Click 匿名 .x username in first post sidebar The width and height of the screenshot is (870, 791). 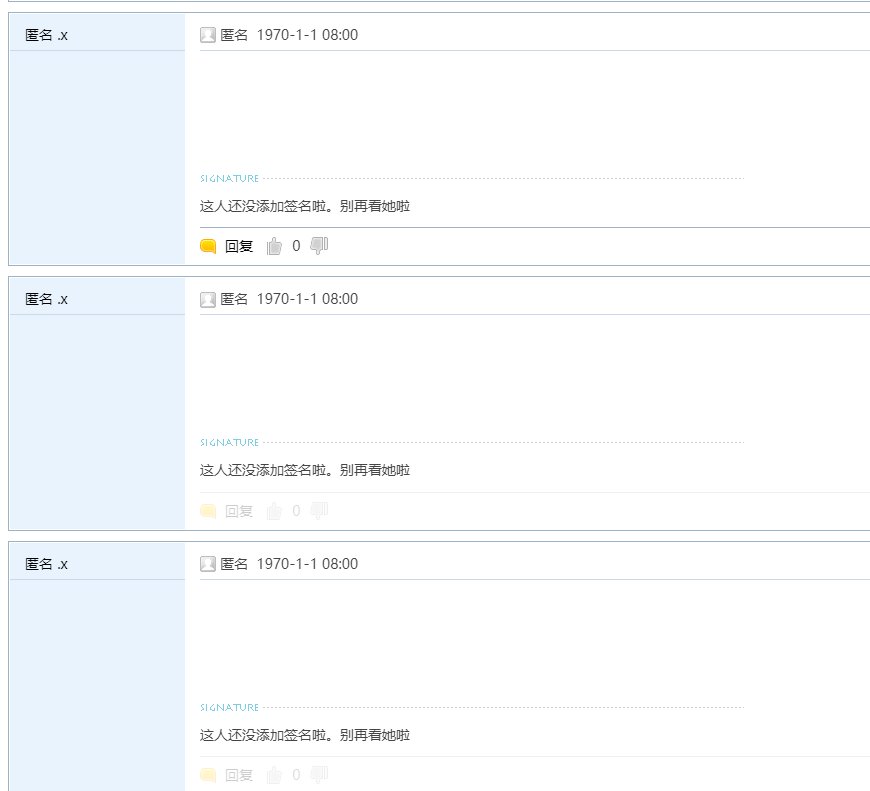[x=47, y=35]
